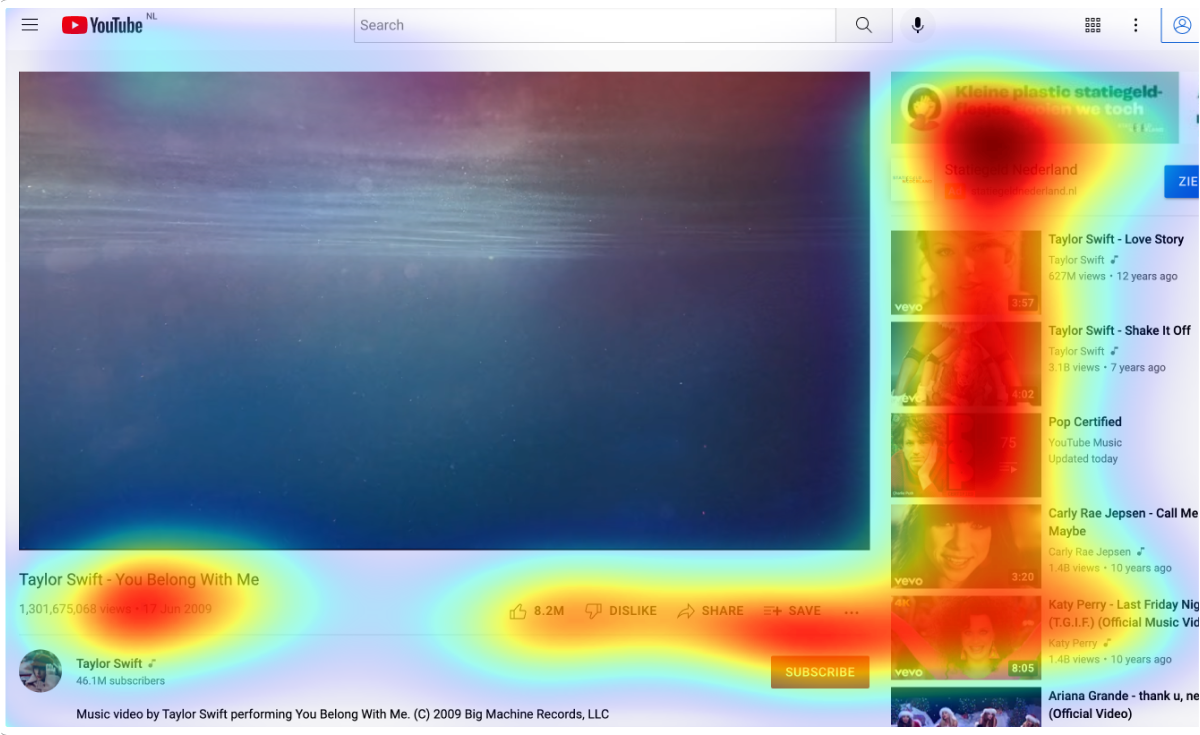1200x735 pixels.
Task: Click the SHARE button
Action: (x=710, y=610)
